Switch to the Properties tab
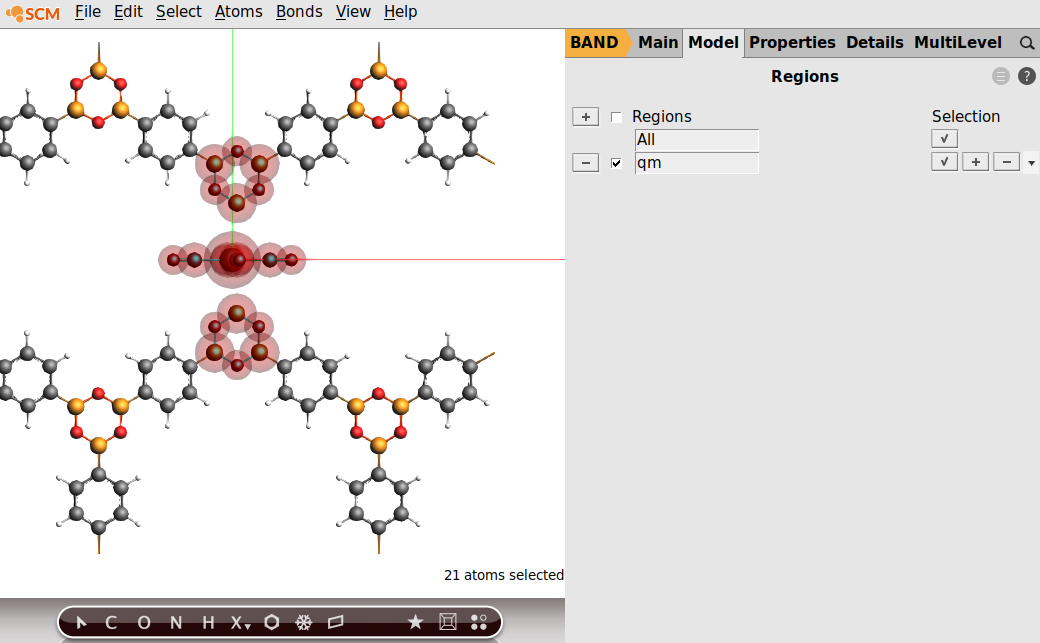The width and height of the screenshot is (1040, 643). pos(792,42)
